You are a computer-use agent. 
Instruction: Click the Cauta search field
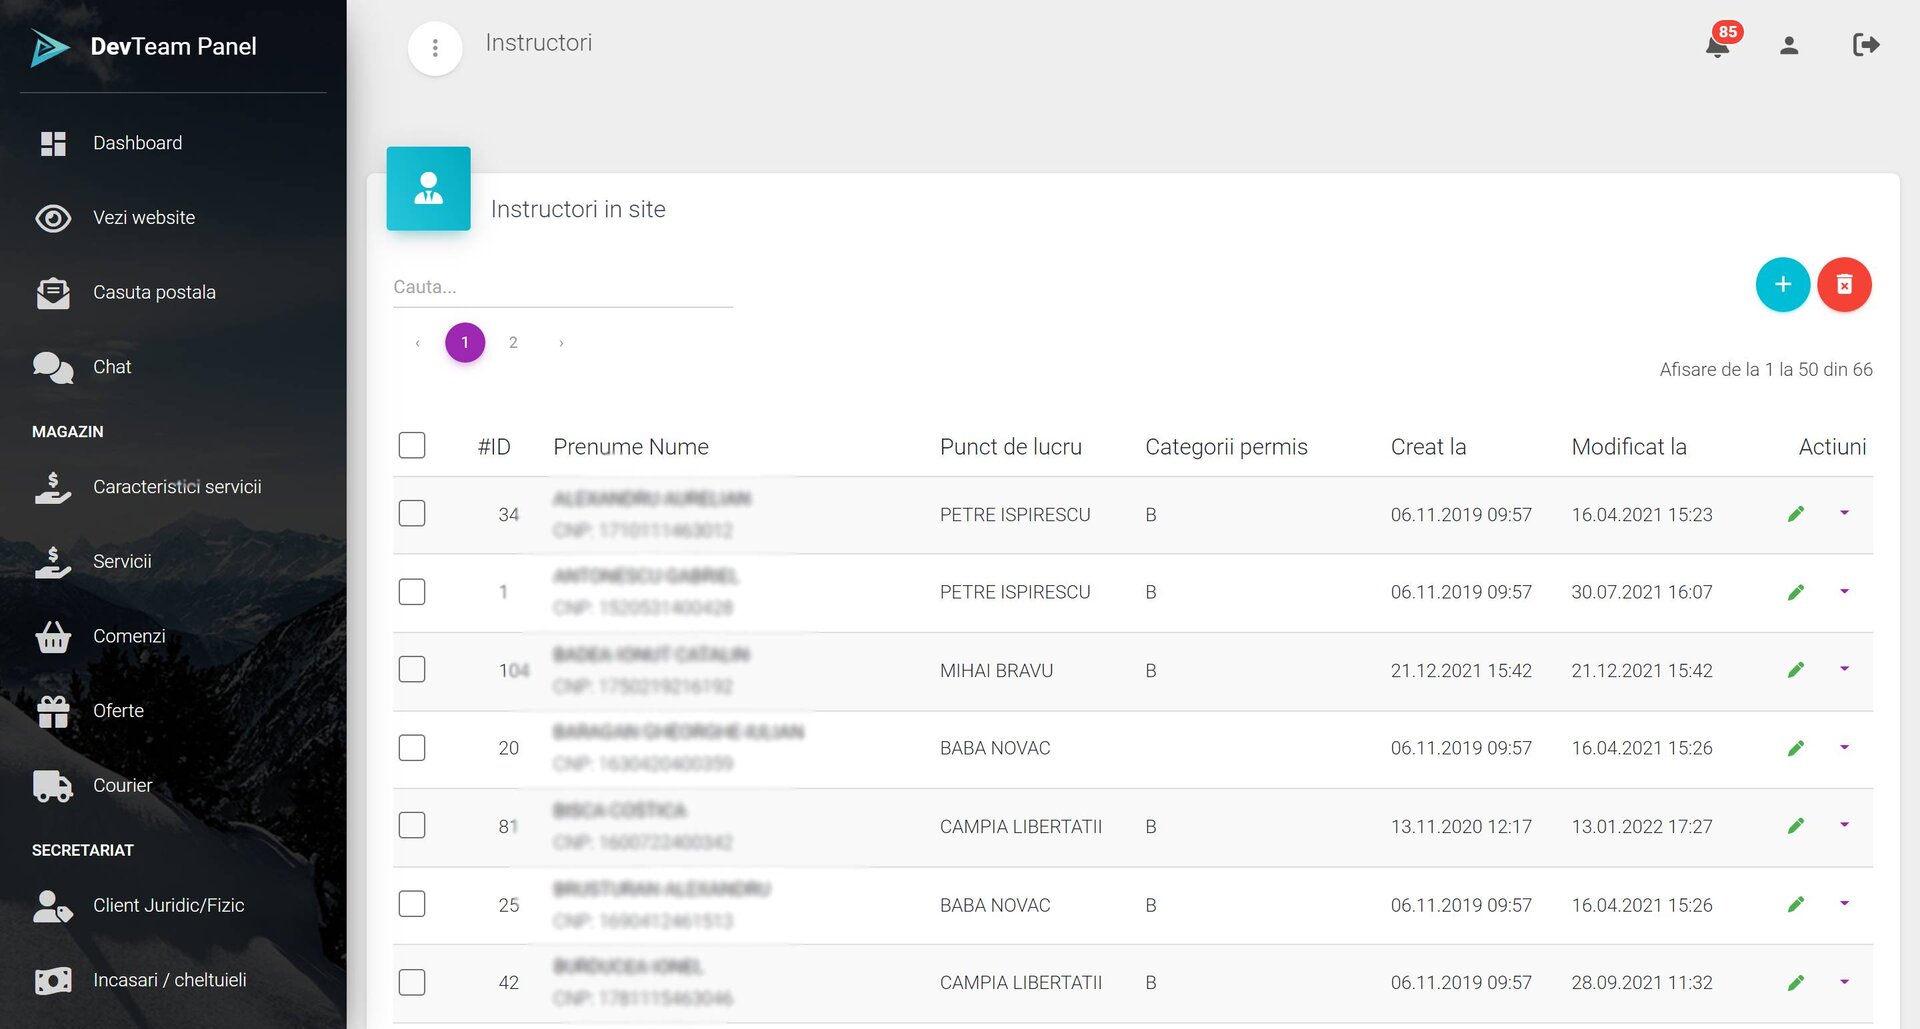(562, 287)
